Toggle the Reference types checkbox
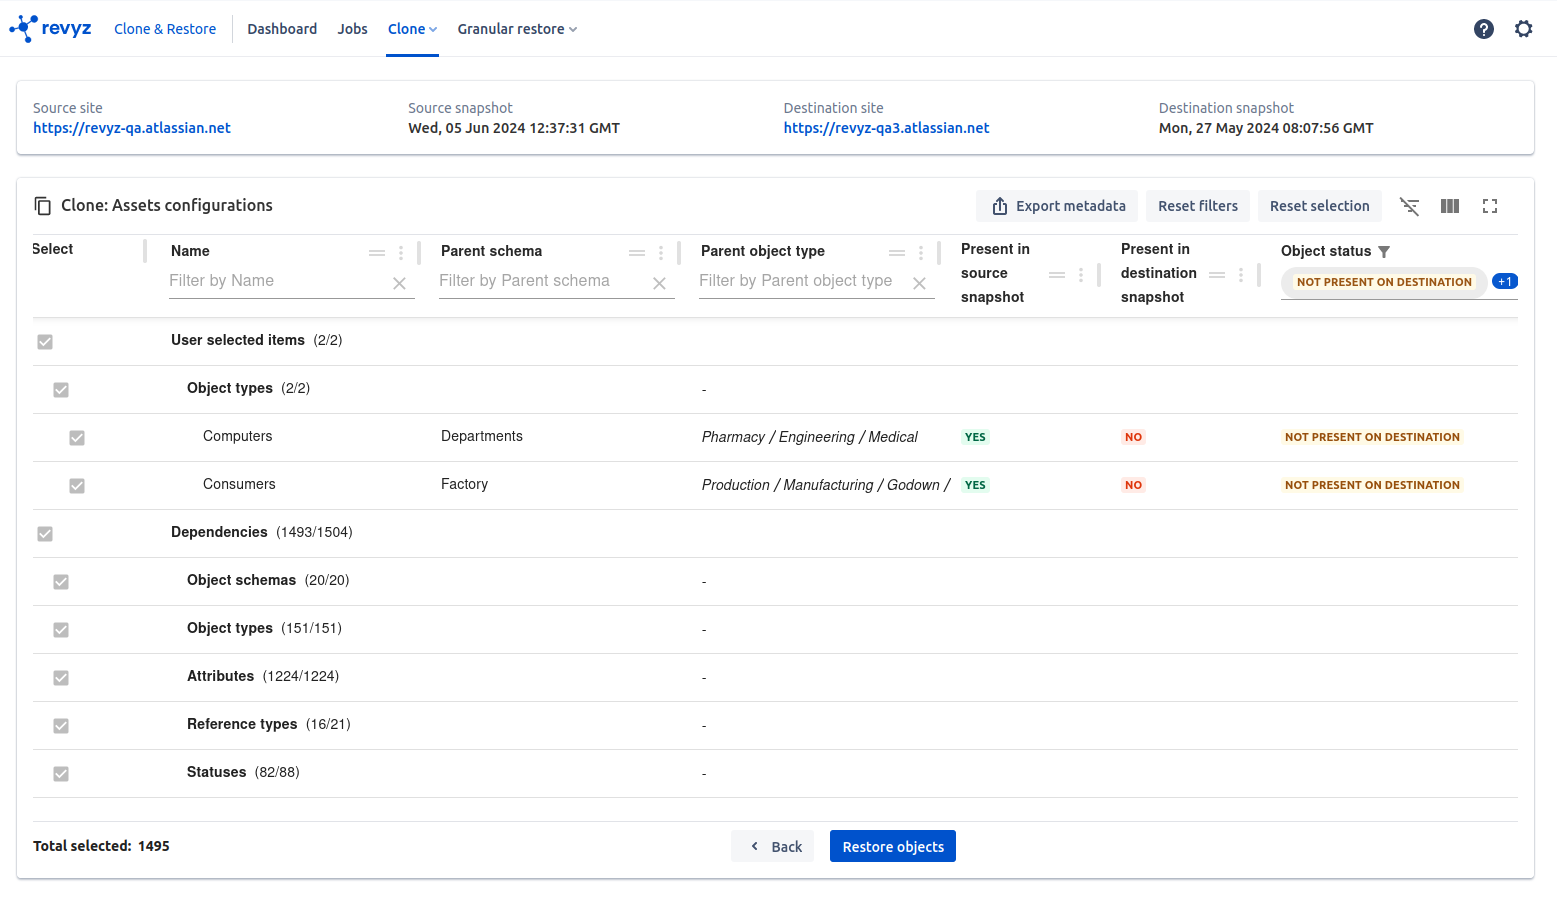 tap(61, 726)
